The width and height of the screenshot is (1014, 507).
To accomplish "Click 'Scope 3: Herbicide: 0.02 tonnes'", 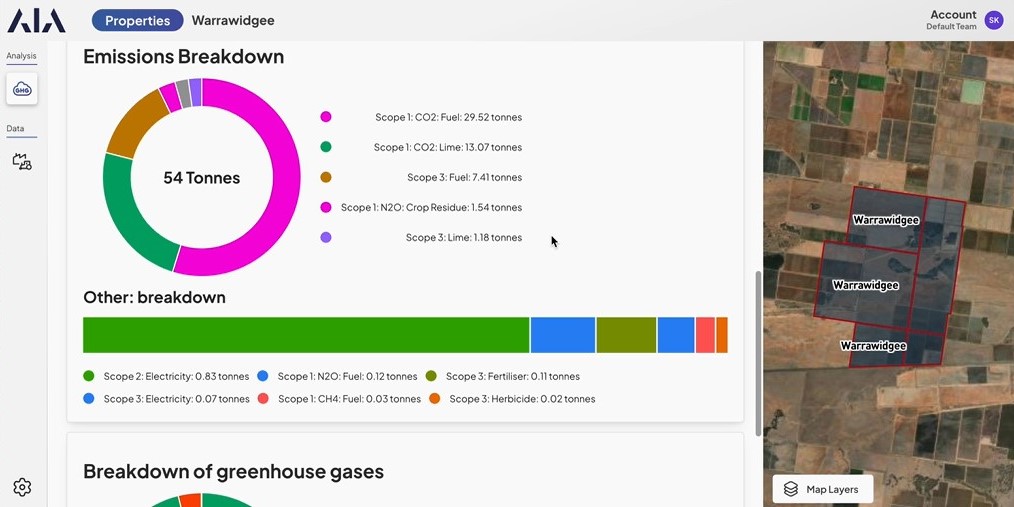I will click(522, 398).
